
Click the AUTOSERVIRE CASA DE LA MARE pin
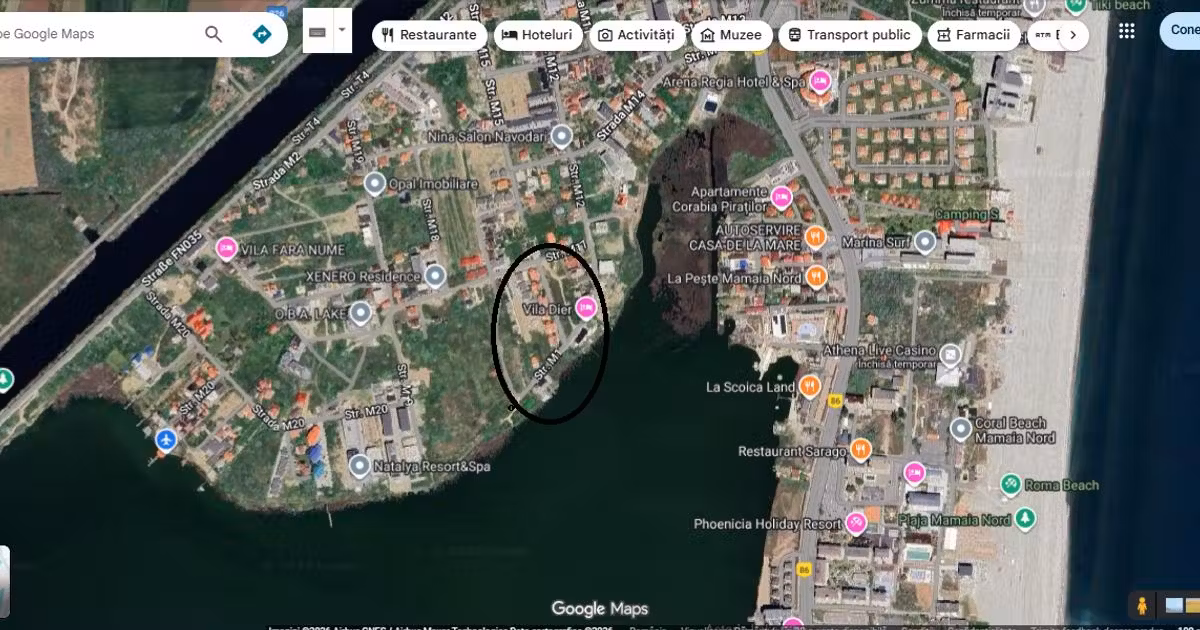[x=816, y=237]
